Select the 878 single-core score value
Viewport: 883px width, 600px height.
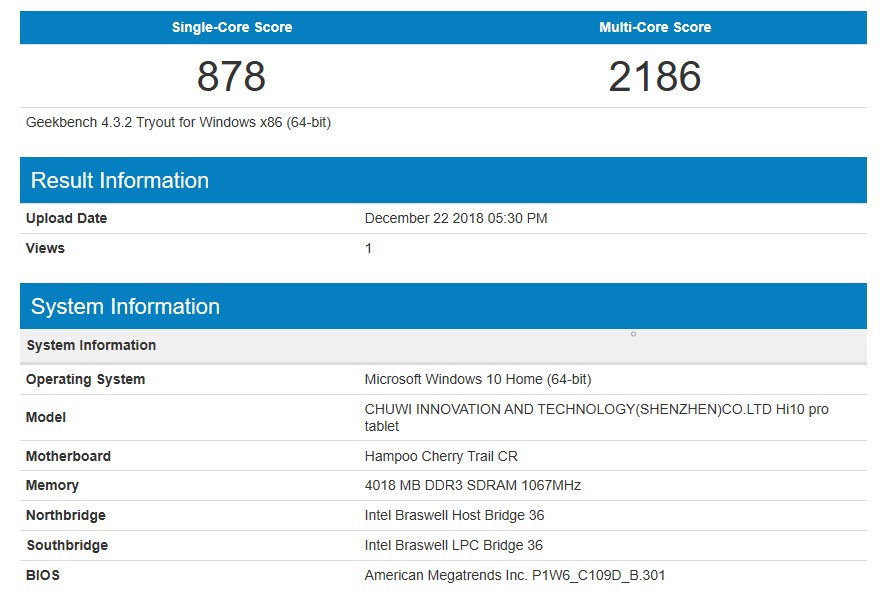tap(231, 76)
